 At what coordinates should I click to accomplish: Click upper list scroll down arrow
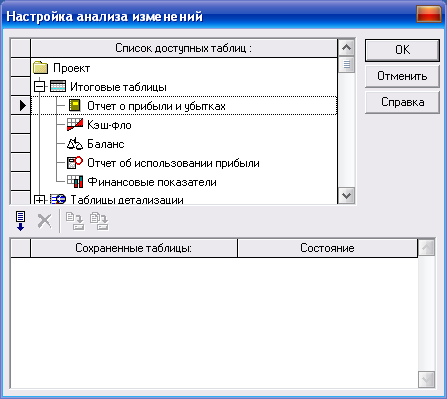click(347, 195)
